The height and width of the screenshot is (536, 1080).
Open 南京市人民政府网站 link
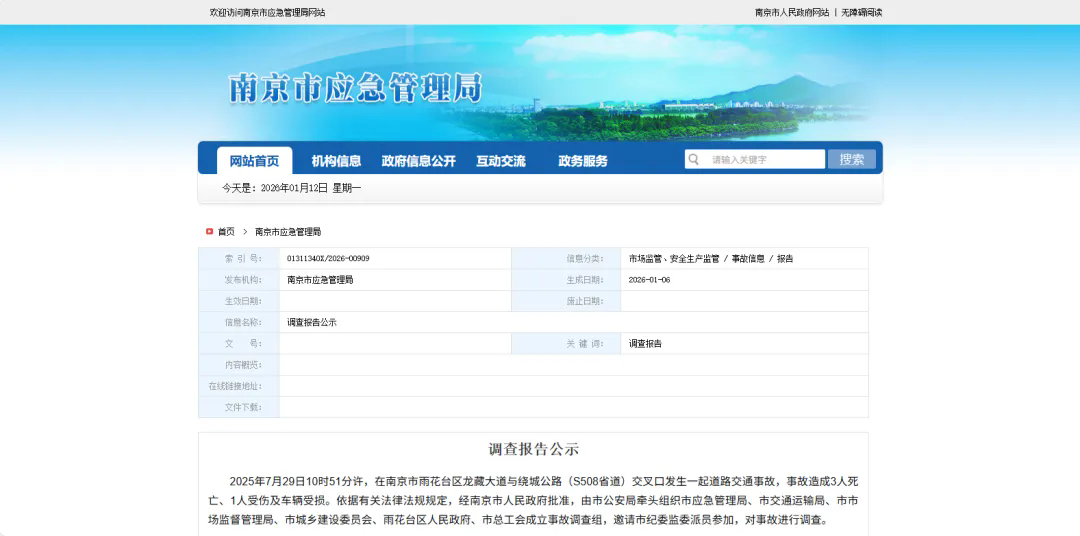tap(791, 12)
